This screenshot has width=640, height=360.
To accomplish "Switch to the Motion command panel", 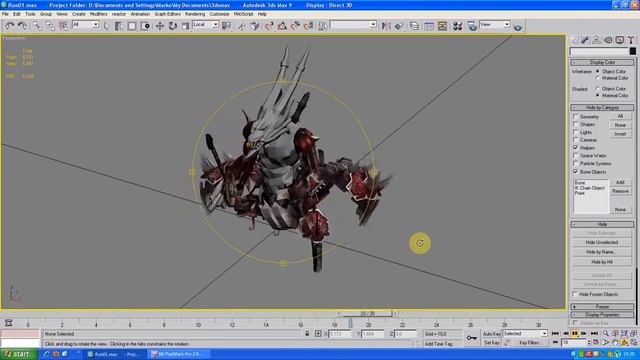I will (608, 40).
